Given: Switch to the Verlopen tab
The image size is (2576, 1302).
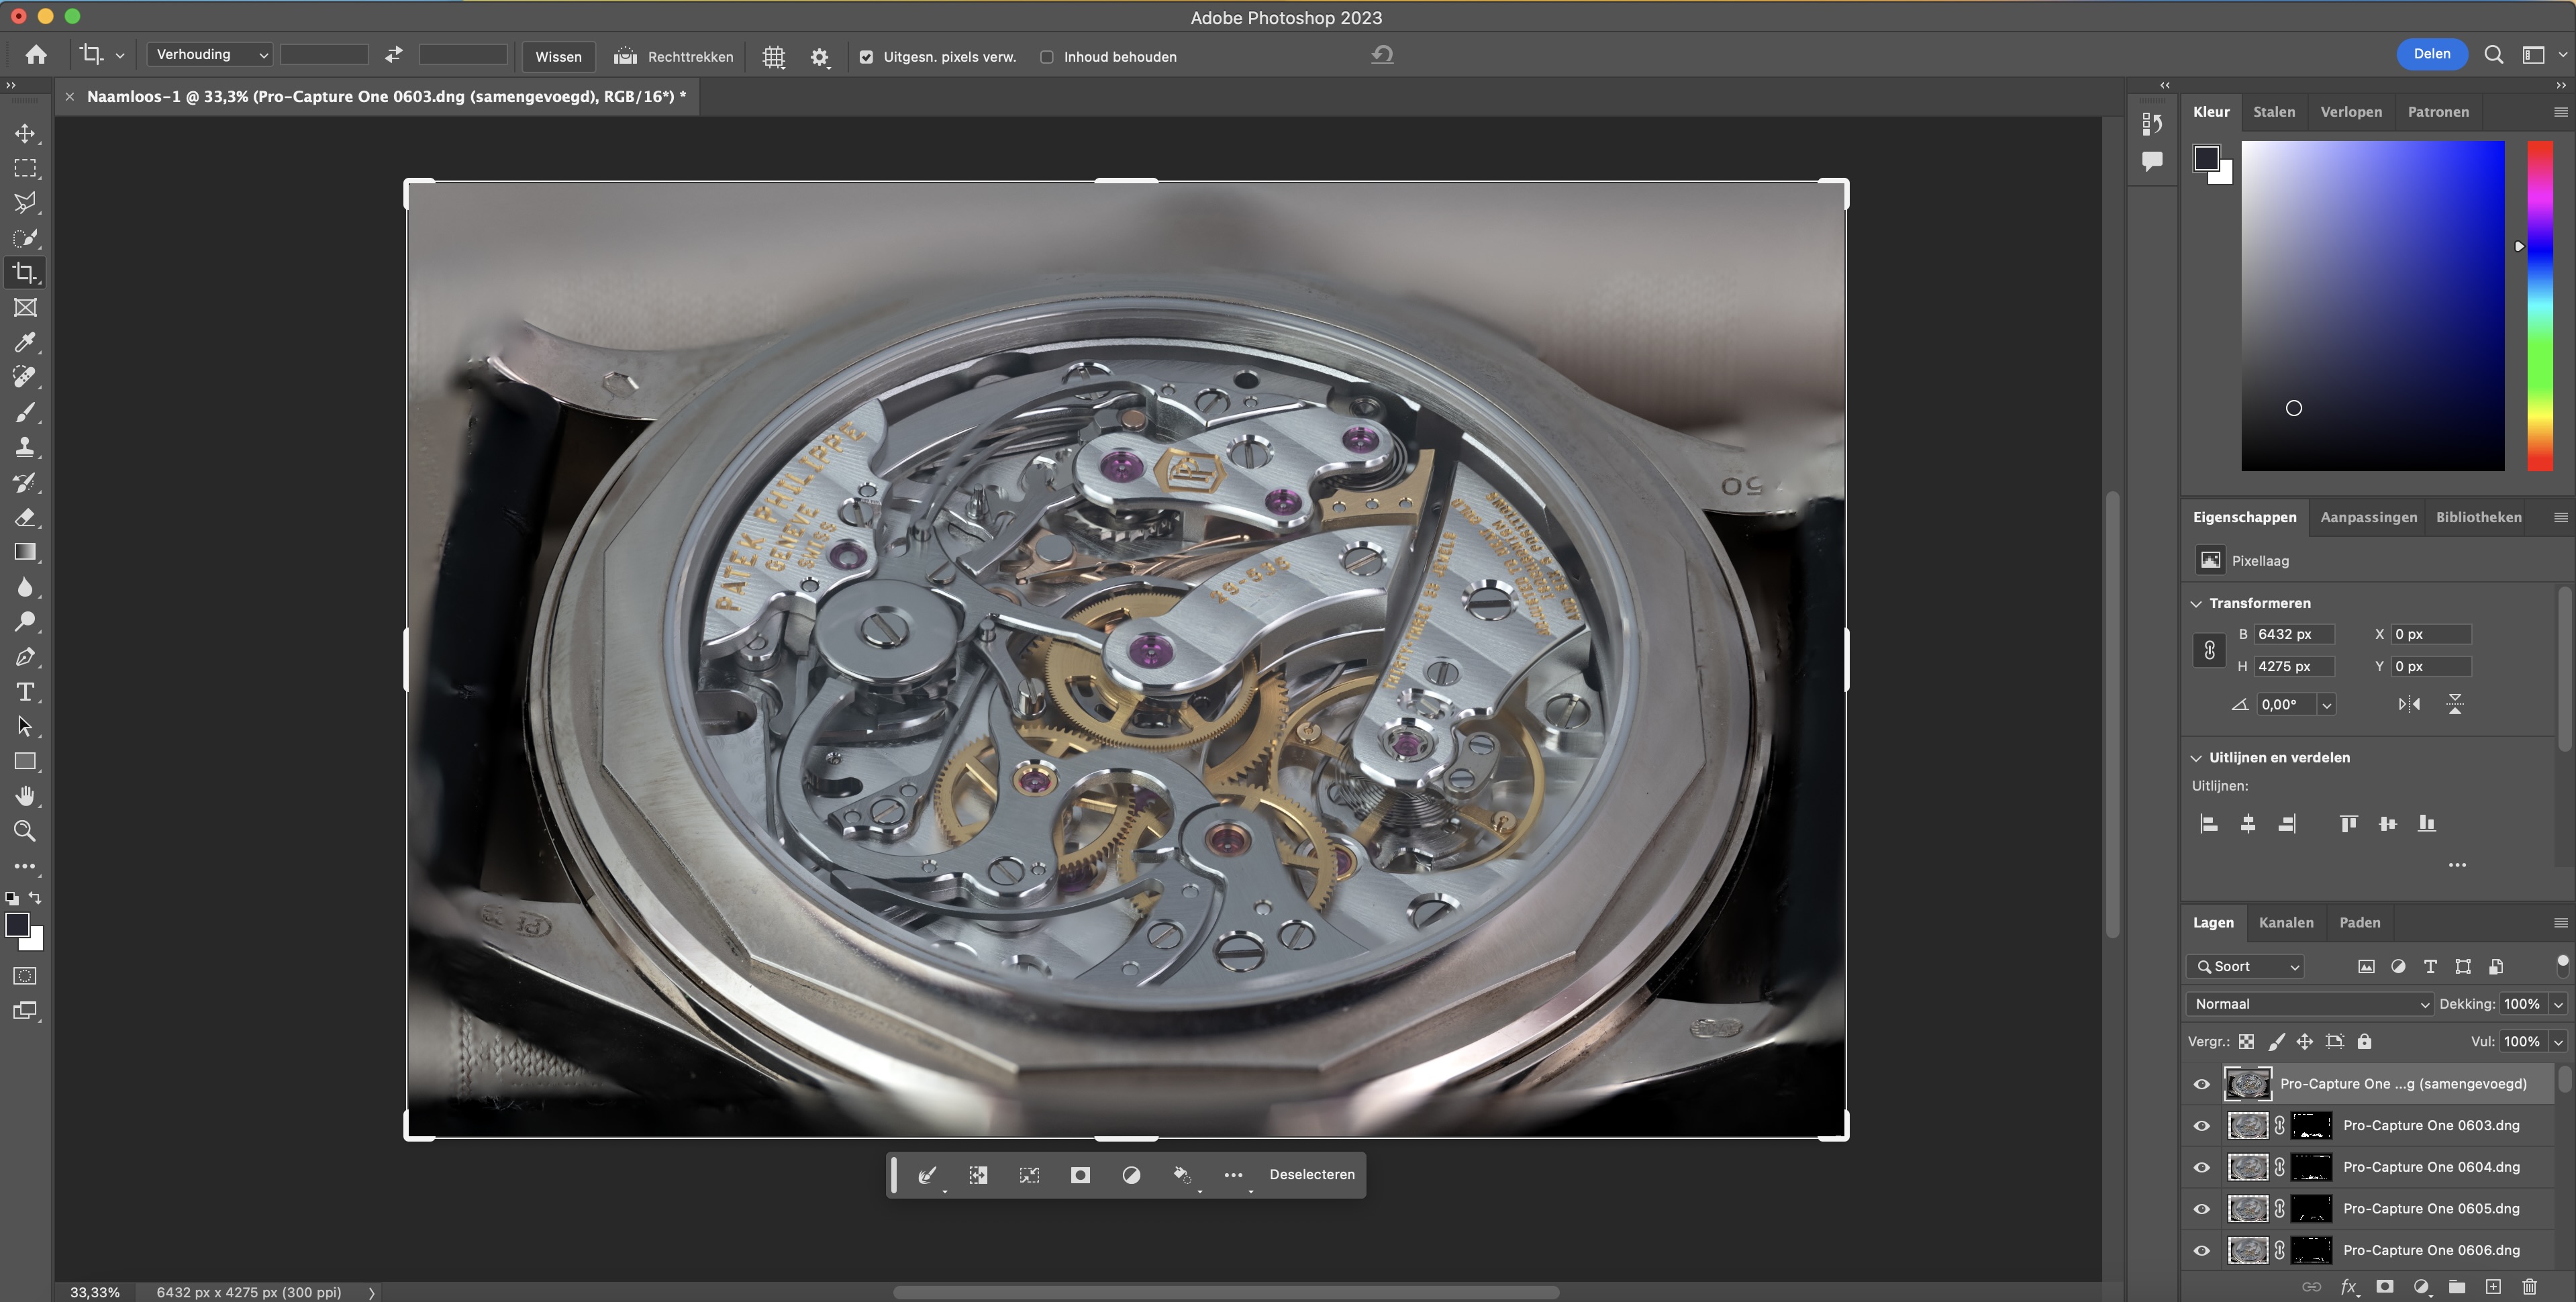Looking at the screenshot, I should (x=2351, y=112).
